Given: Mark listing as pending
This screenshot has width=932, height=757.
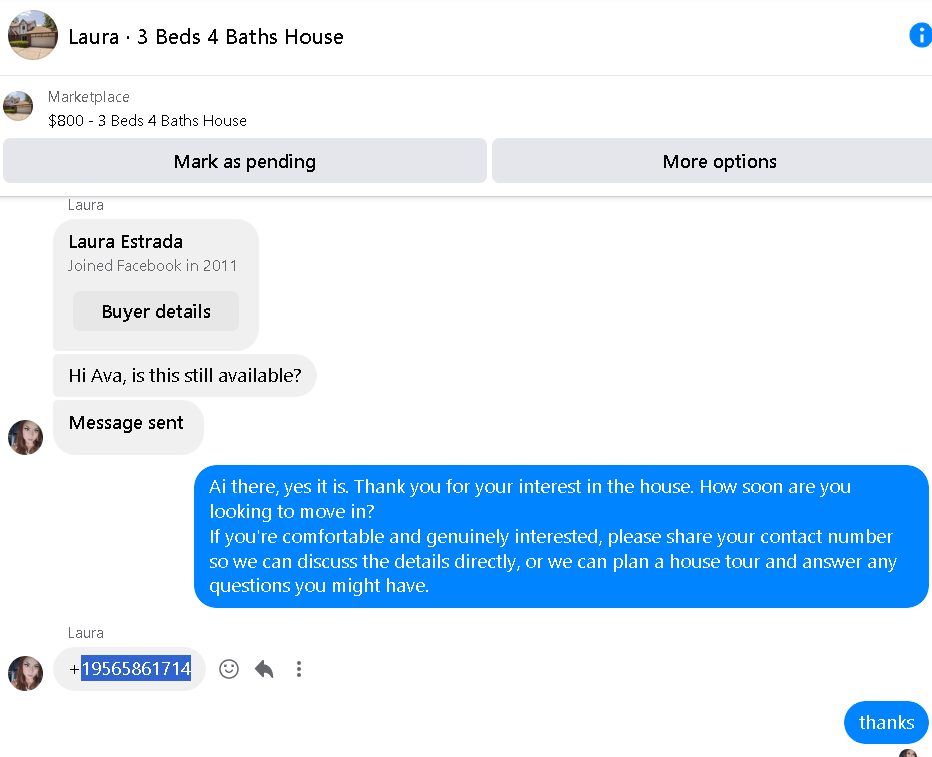Looking at the screenshot, I should click(245, 161).
